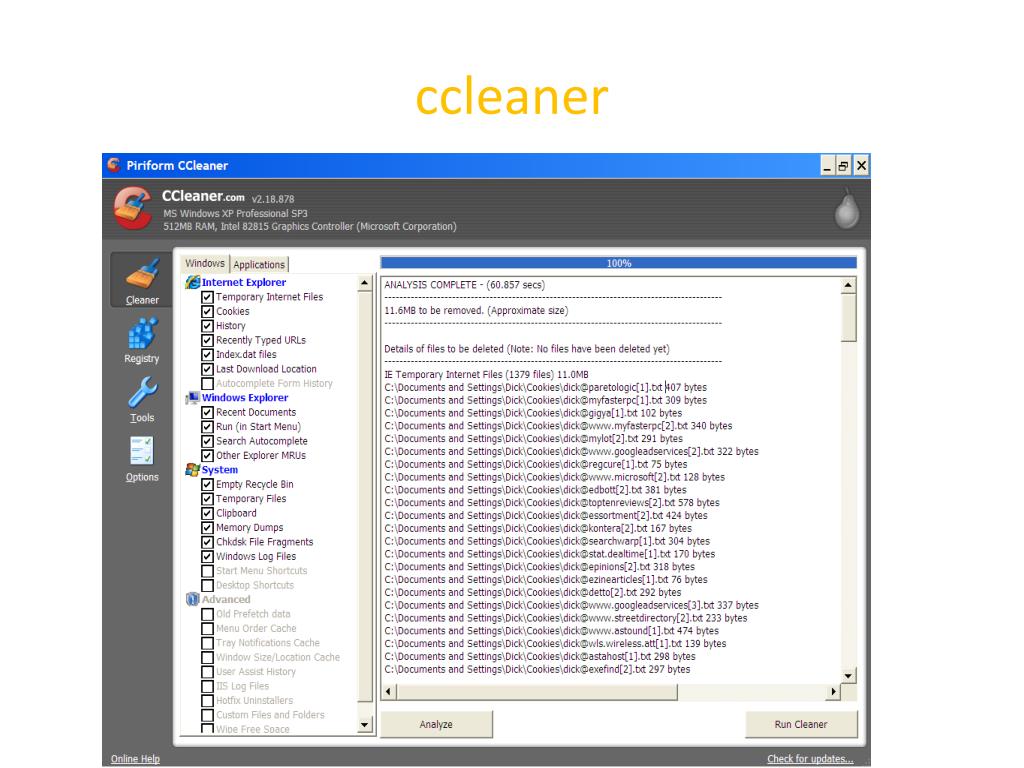Enable IIS Log Files checkbox
Image resolution: width=1024 pixels, height=768 pixels.
click(x=207, y=686)
